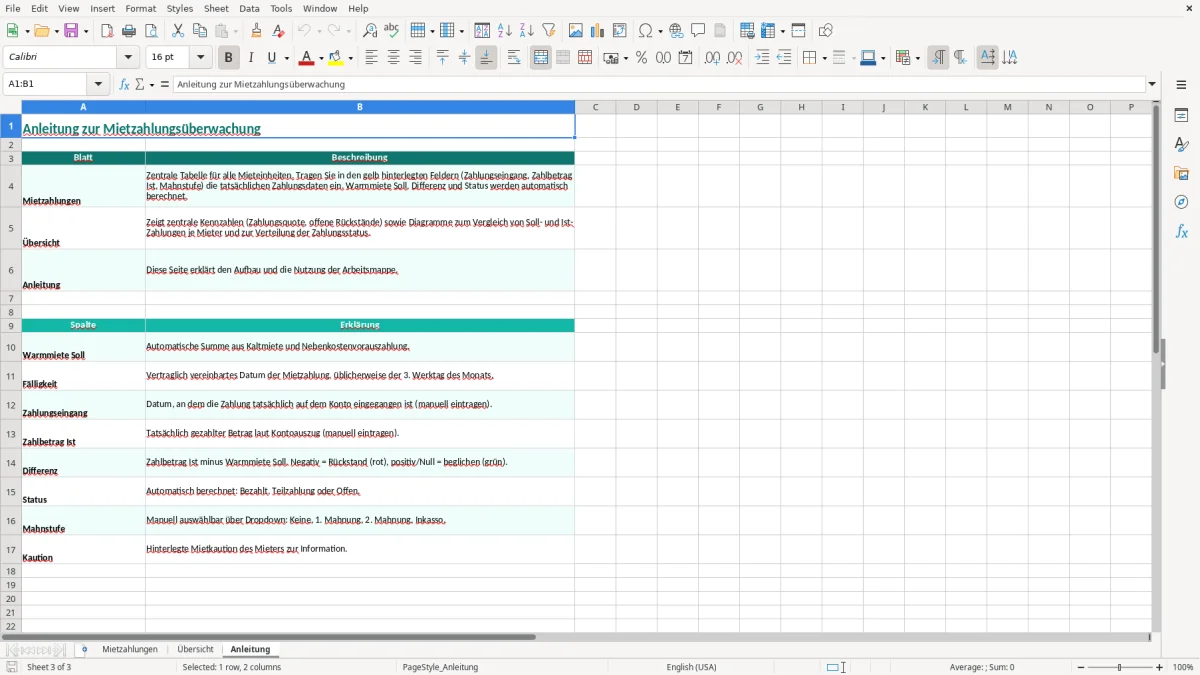This screenshot has width=1200, height=675.
Task: Click the AutoFilter funnel icon
Action: click(549, 31)
